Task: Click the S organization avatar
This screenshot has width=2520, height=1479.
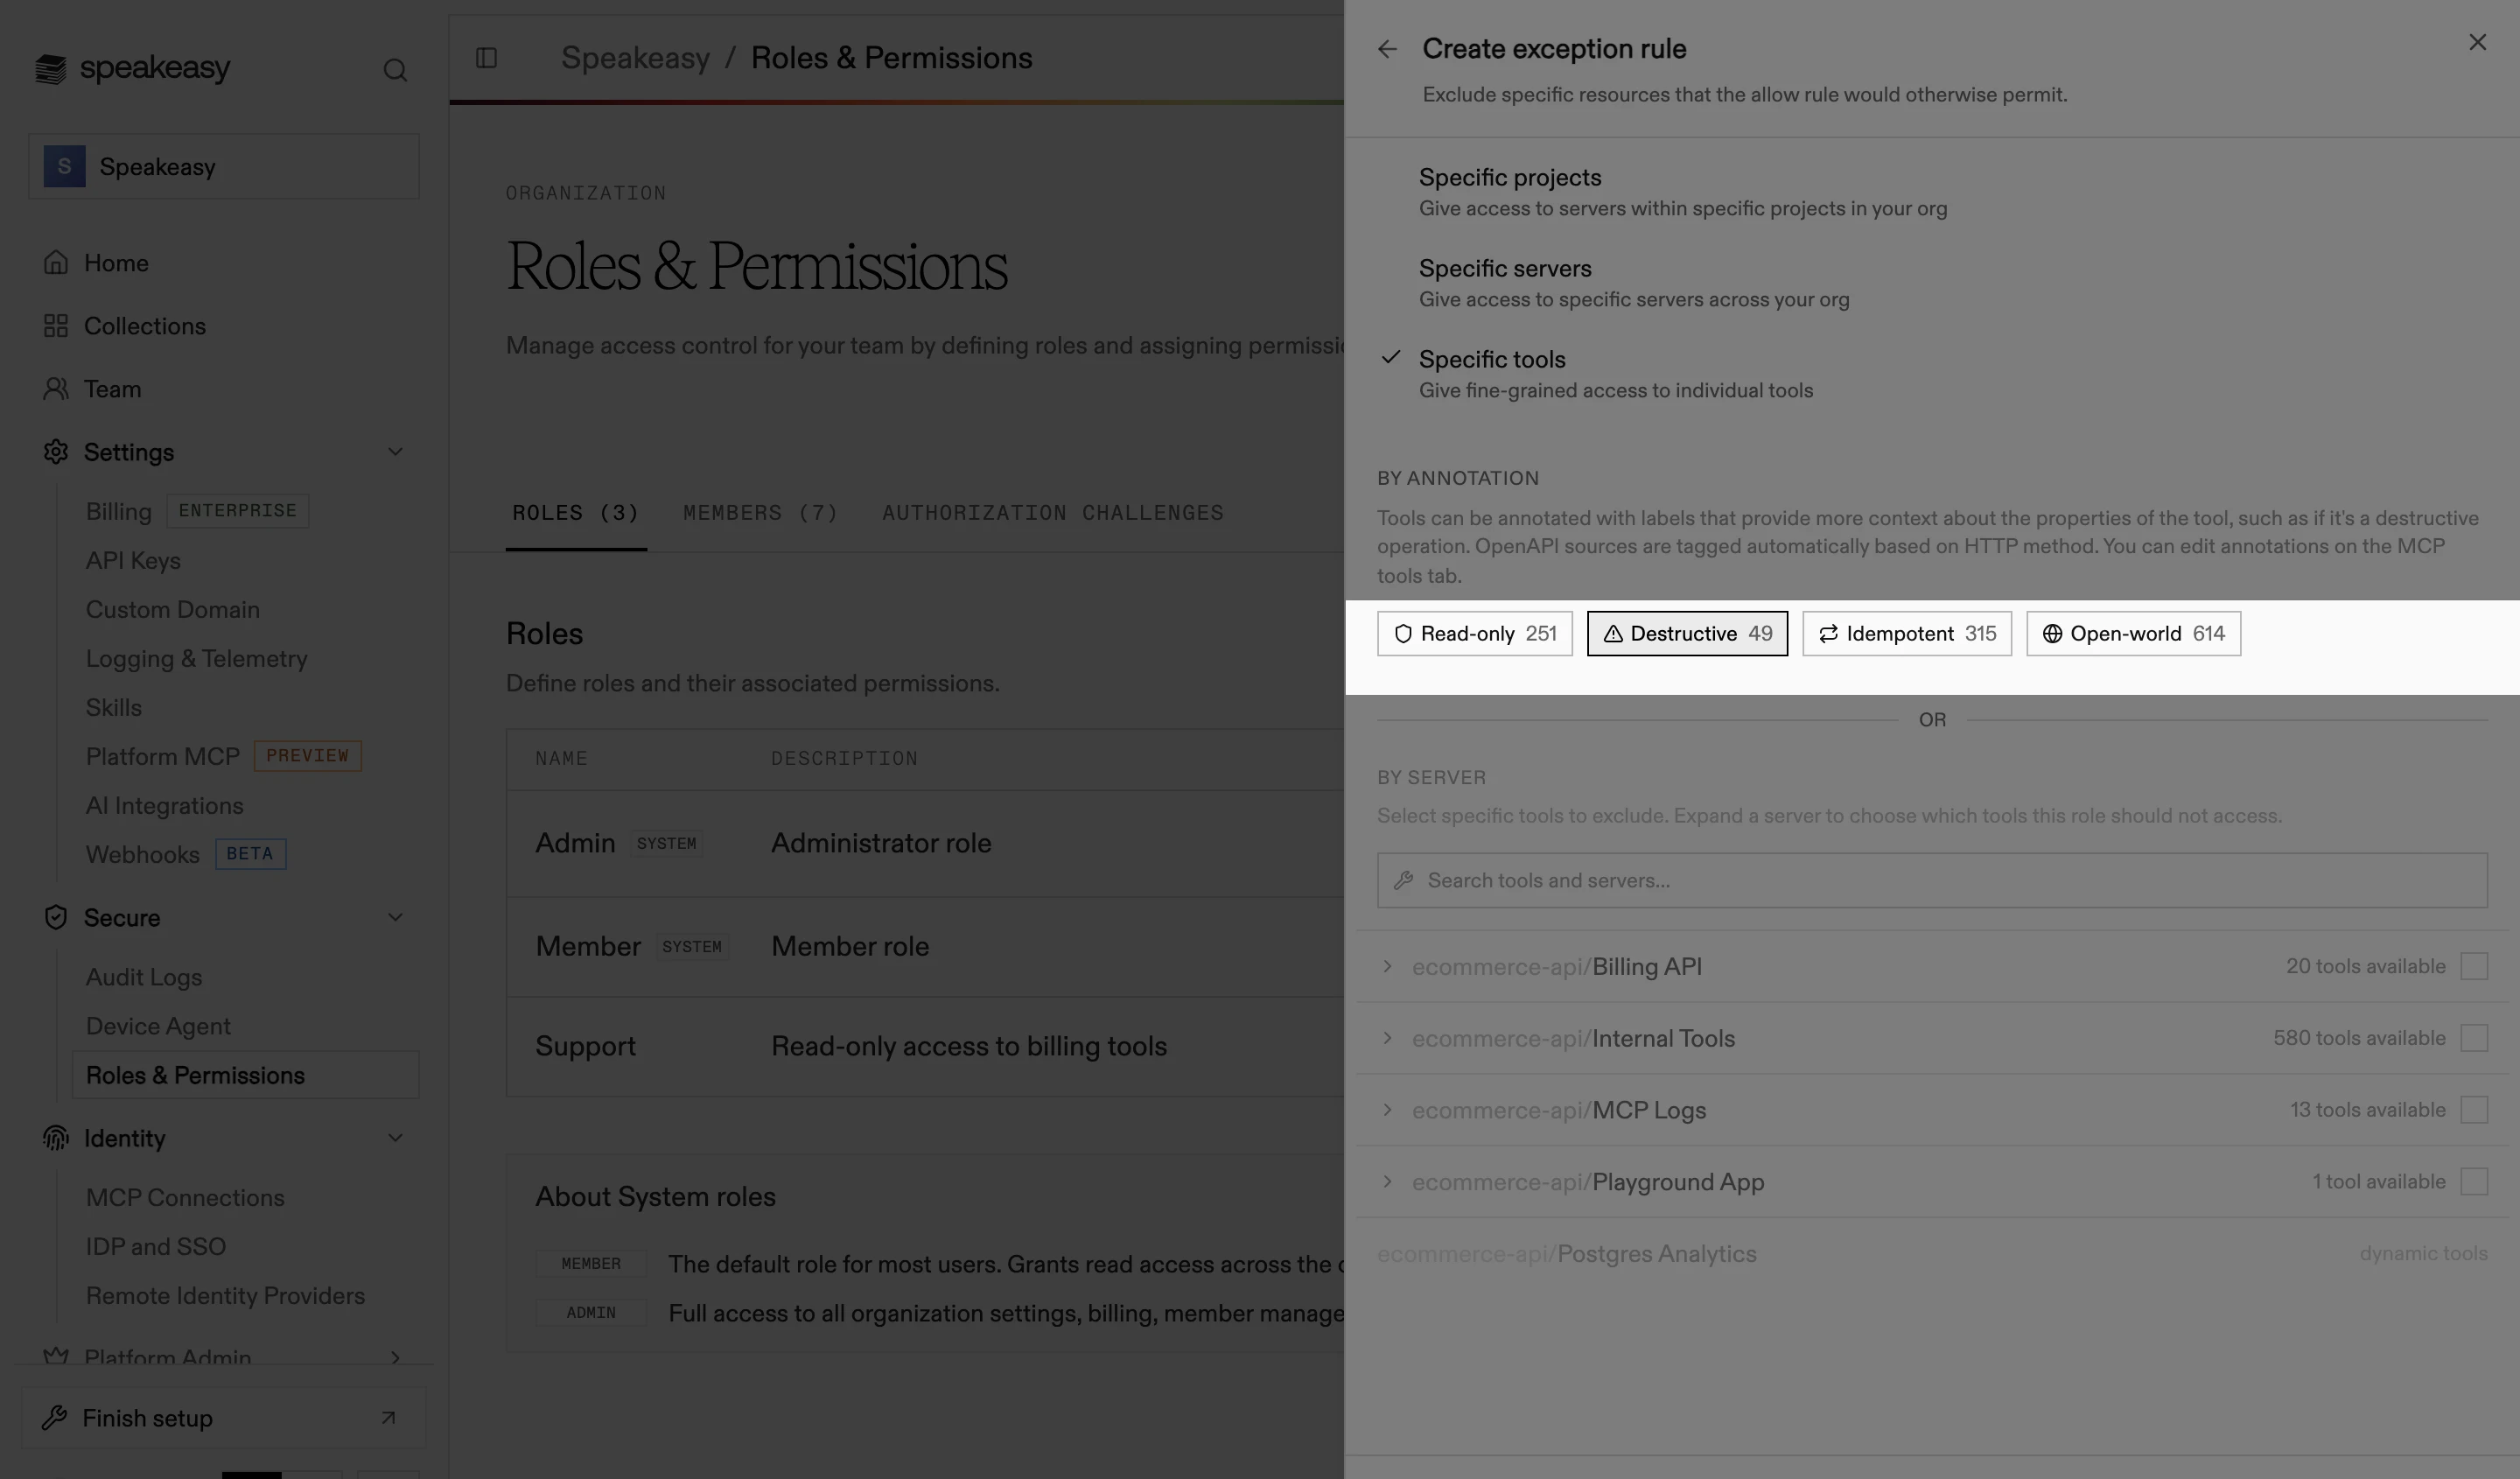Action: pyautogui.click(x=64, y=166)
